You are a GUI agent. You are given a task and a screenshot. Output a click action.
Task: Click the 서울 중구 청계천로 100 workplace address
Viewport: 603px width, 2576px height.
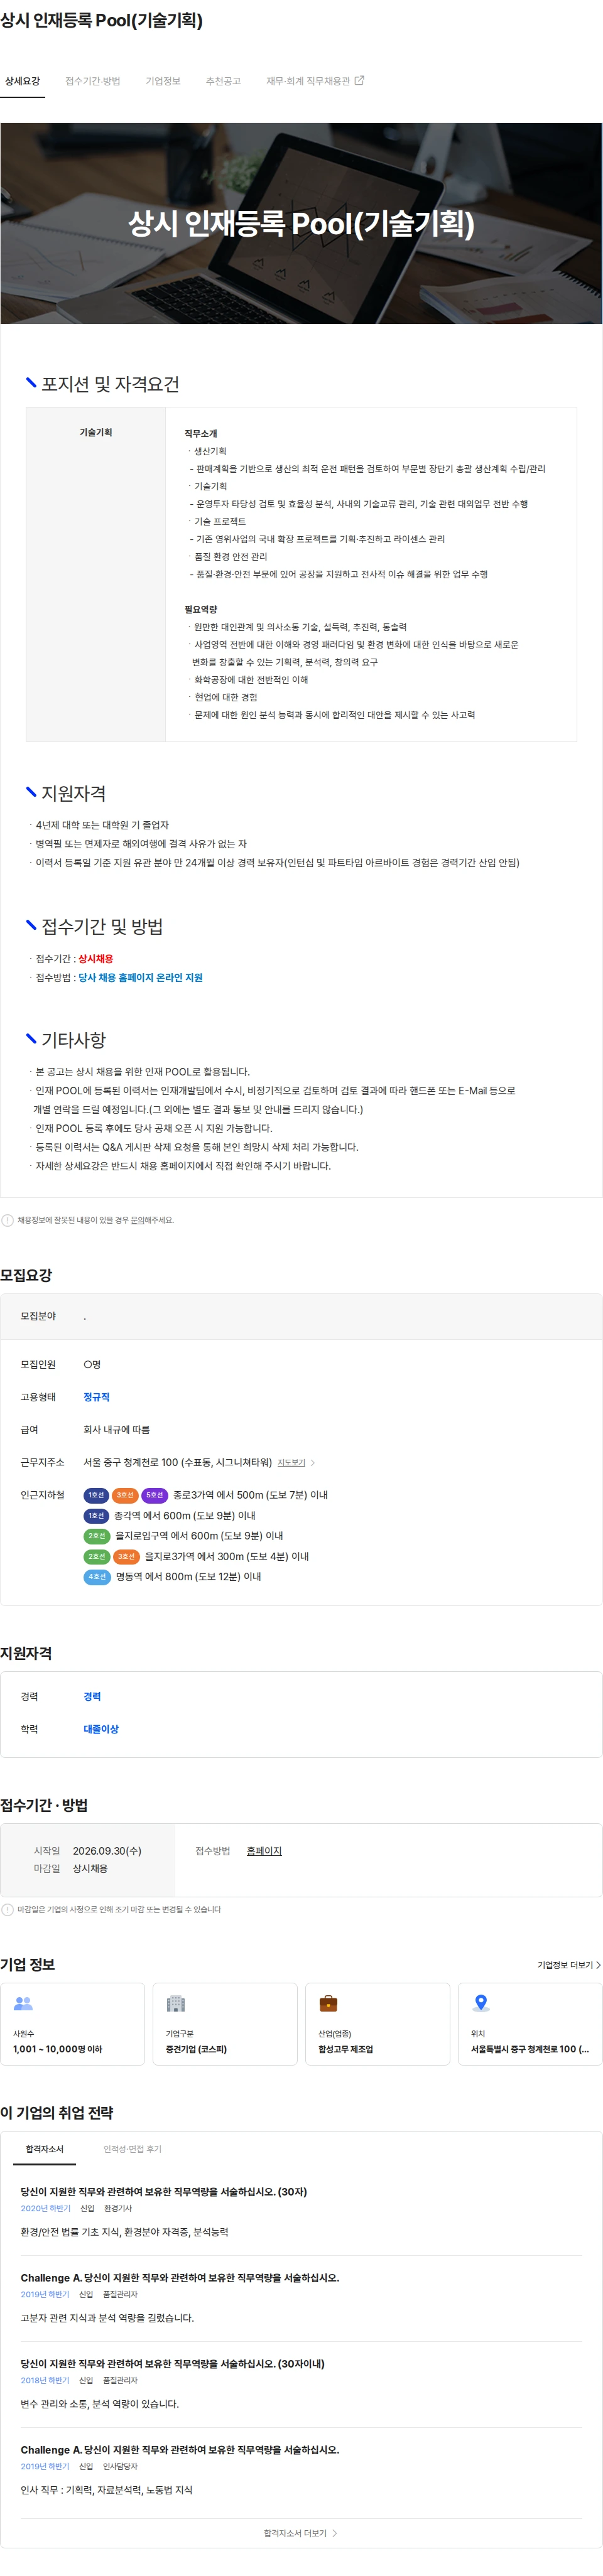click(178, 1463)
